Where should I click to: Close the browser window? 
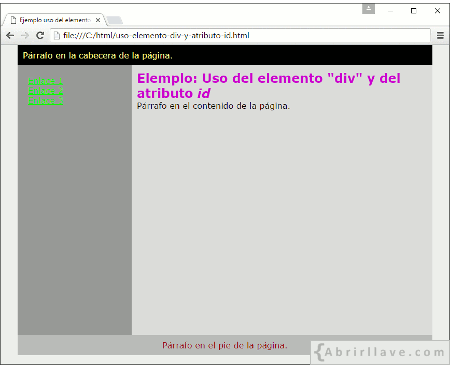(437, 11)
